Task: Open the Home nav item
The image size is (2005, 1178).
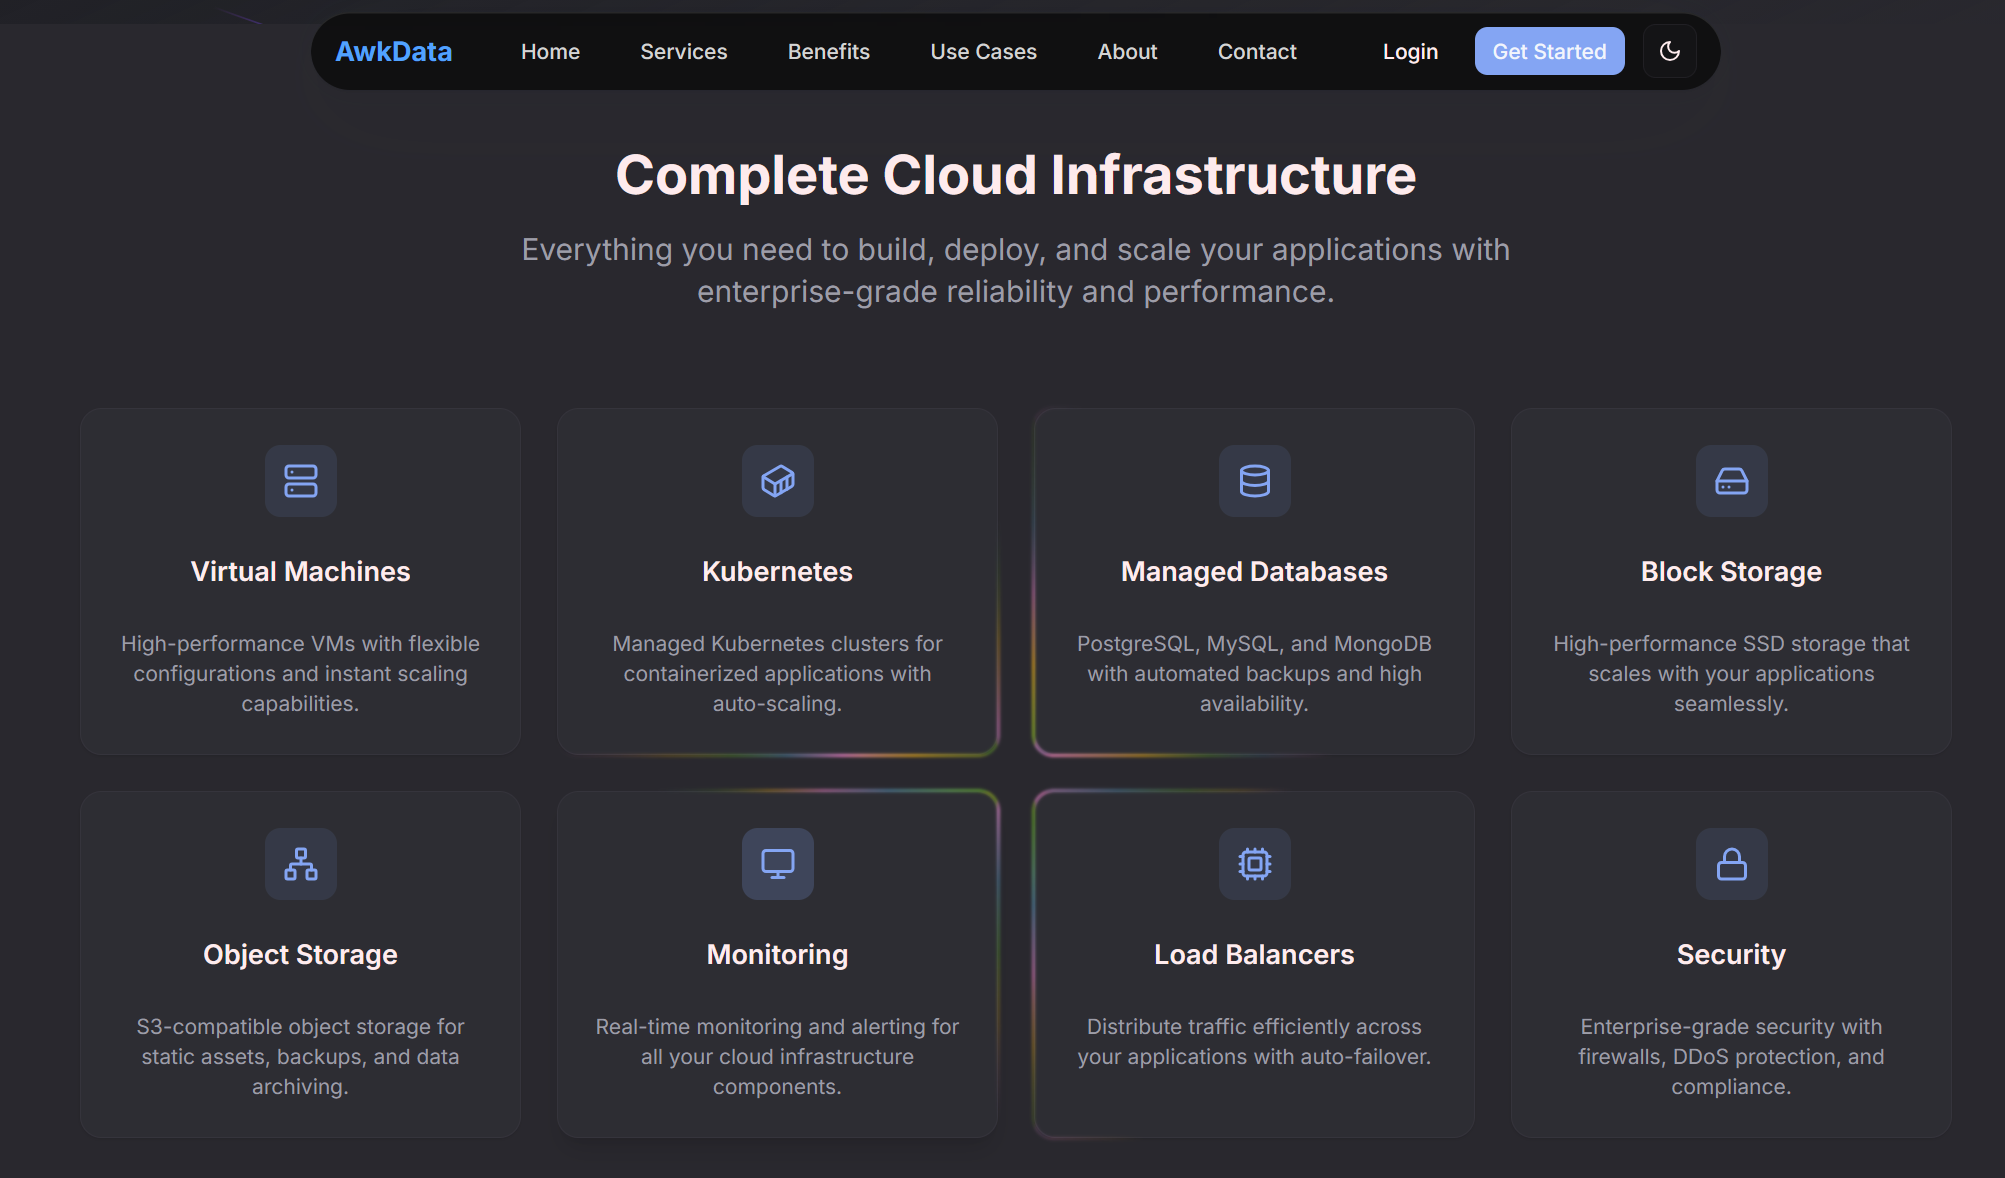Action: (550, 52)
